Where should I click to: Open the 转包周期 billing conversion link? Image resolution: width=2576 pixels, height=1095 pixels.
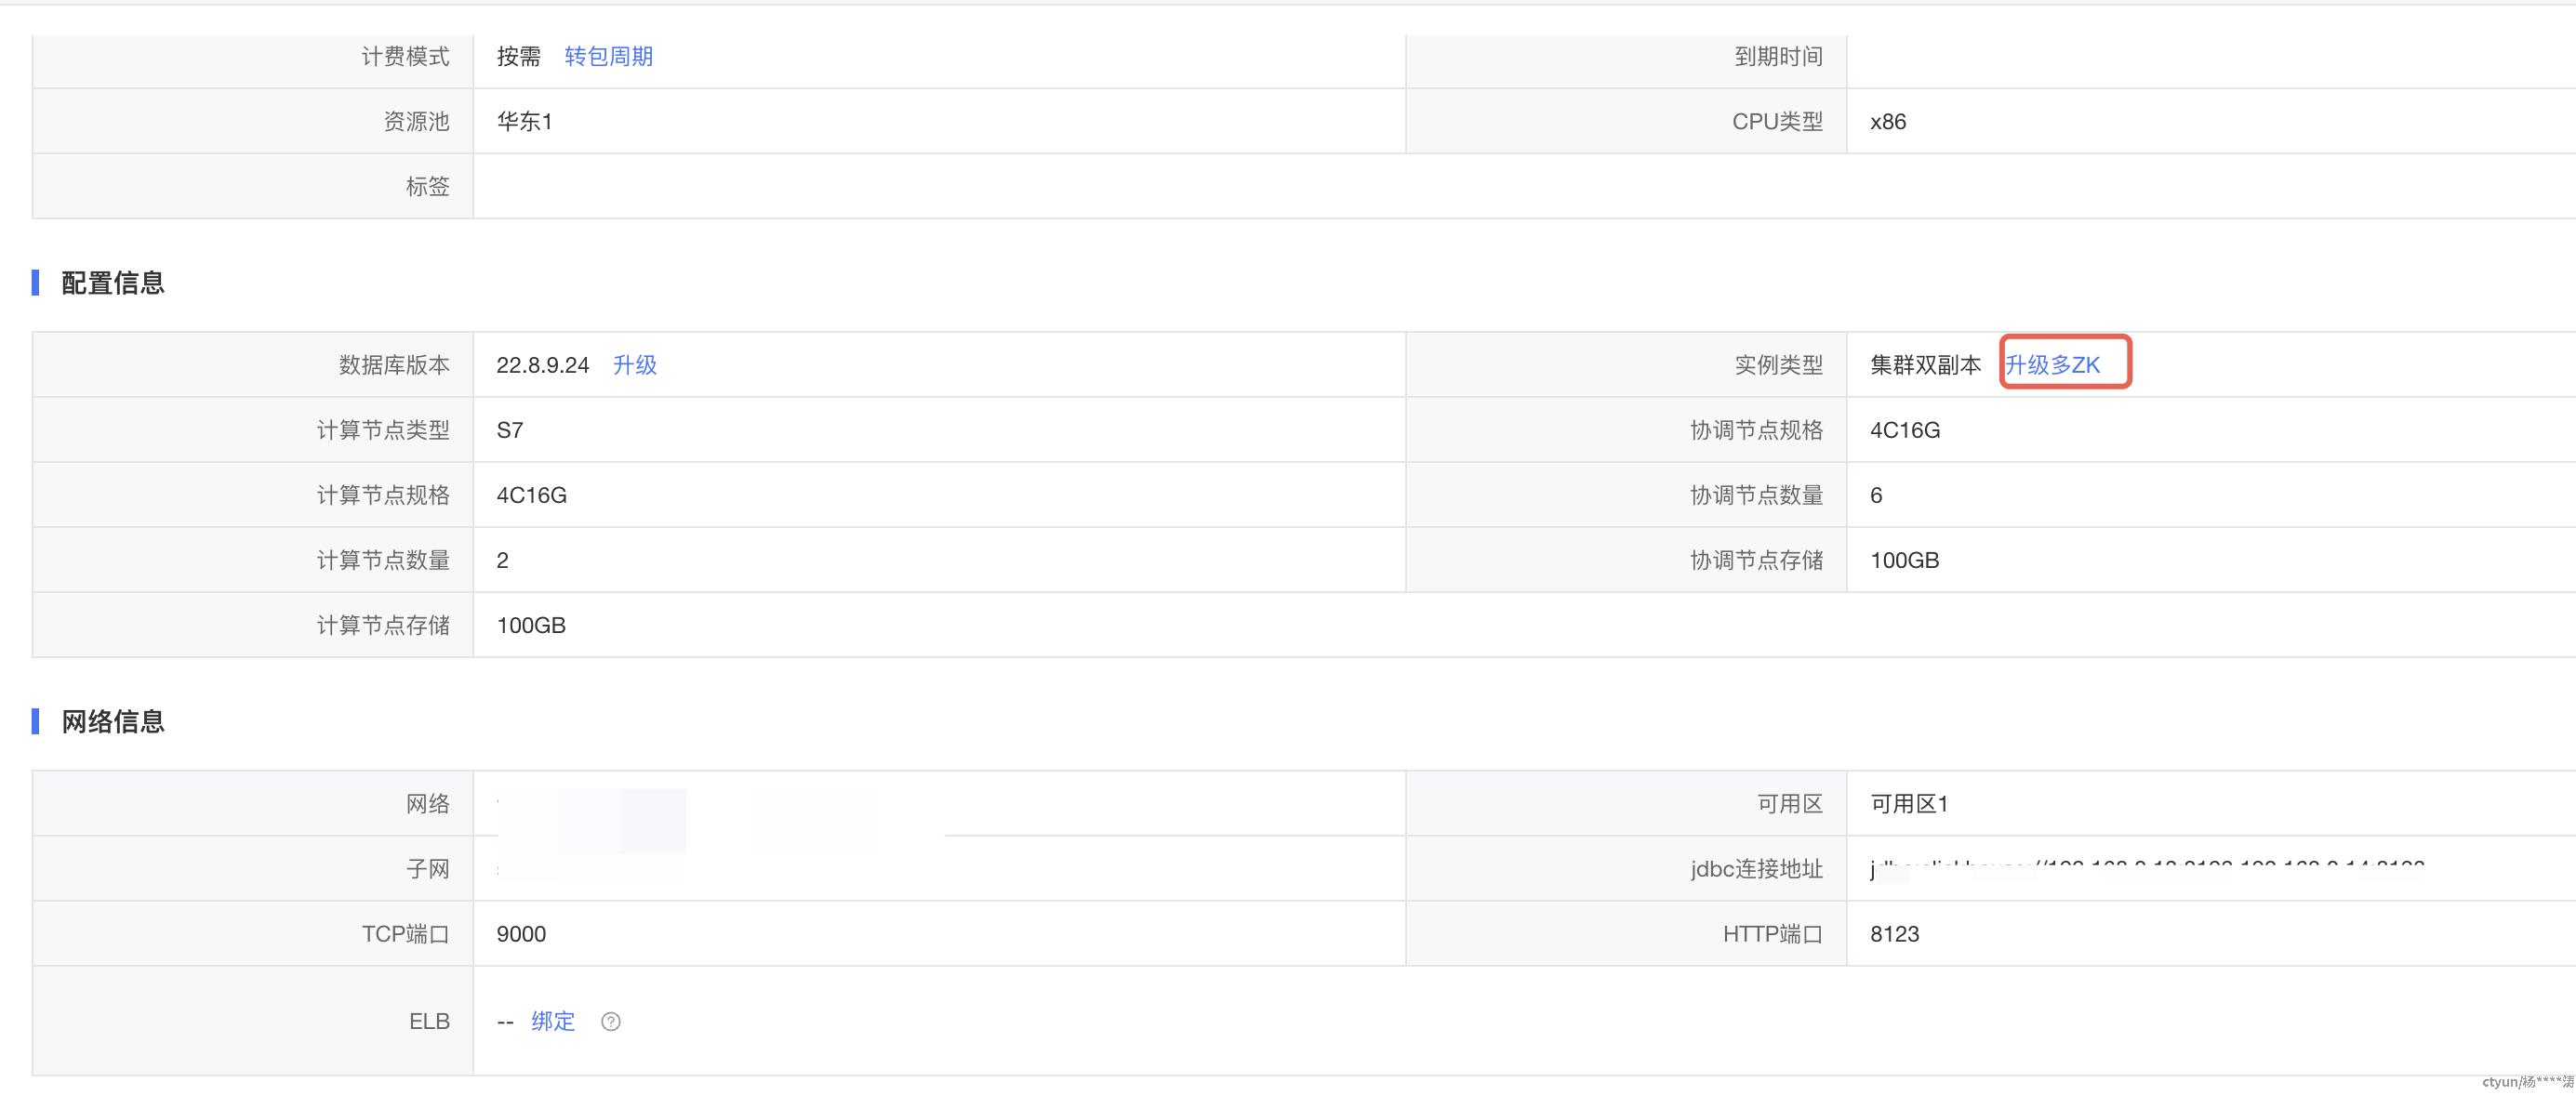pos(608,56)
